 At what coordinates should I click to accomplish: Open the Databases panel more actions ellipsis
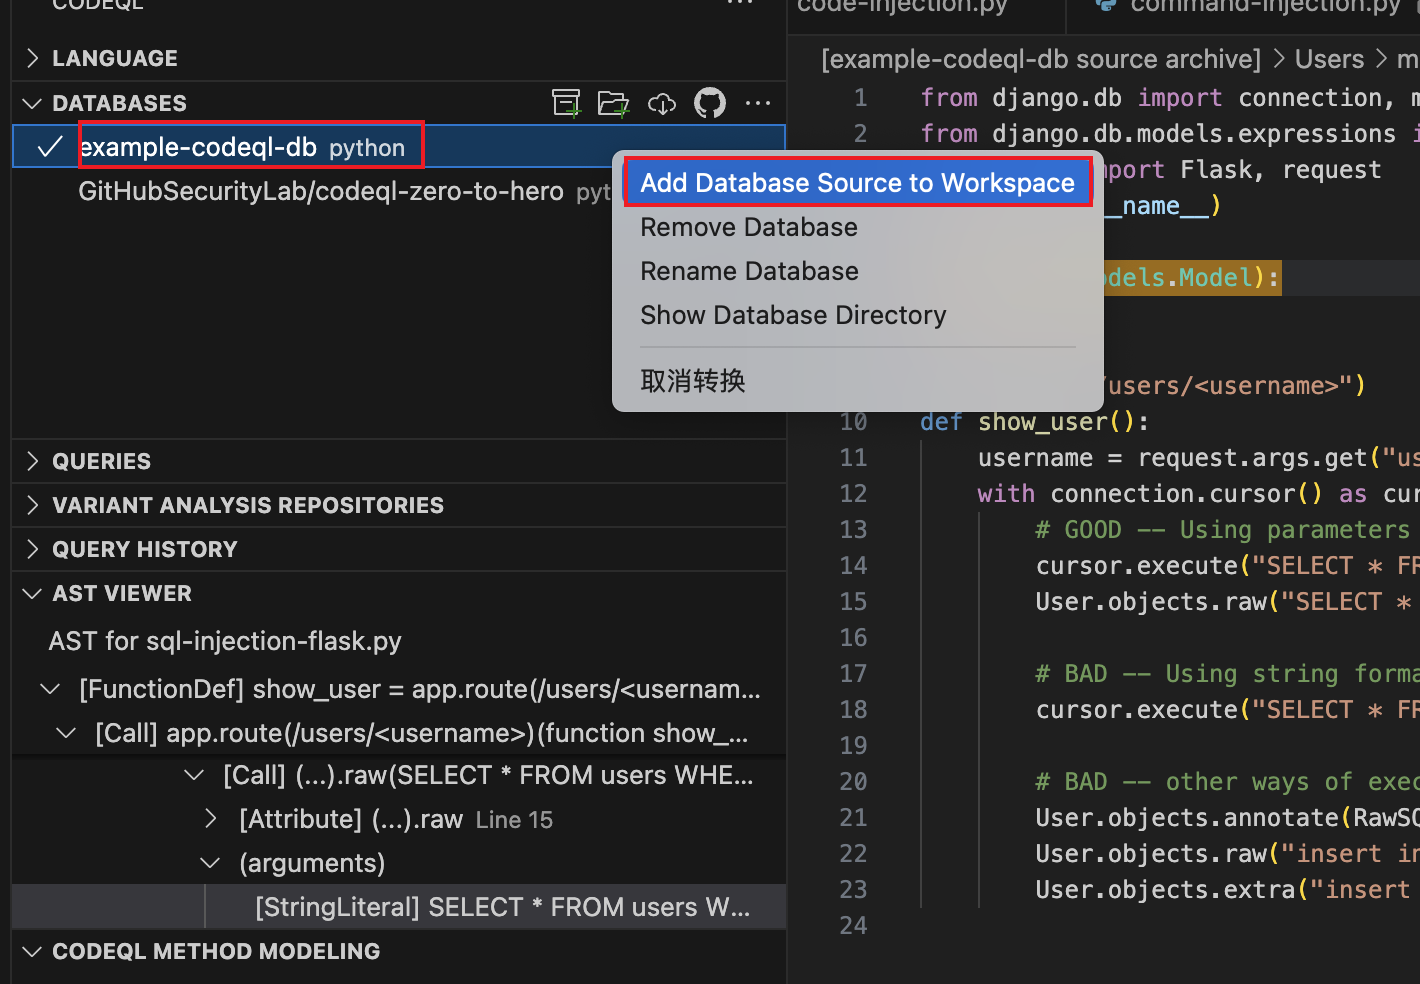coord(758,103)
